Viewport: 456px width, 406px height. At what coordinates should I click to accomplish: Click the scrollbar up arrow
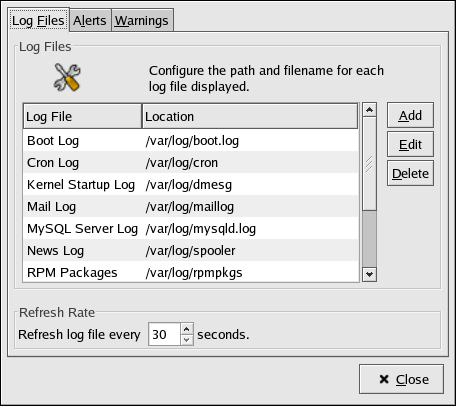point(369,110)
